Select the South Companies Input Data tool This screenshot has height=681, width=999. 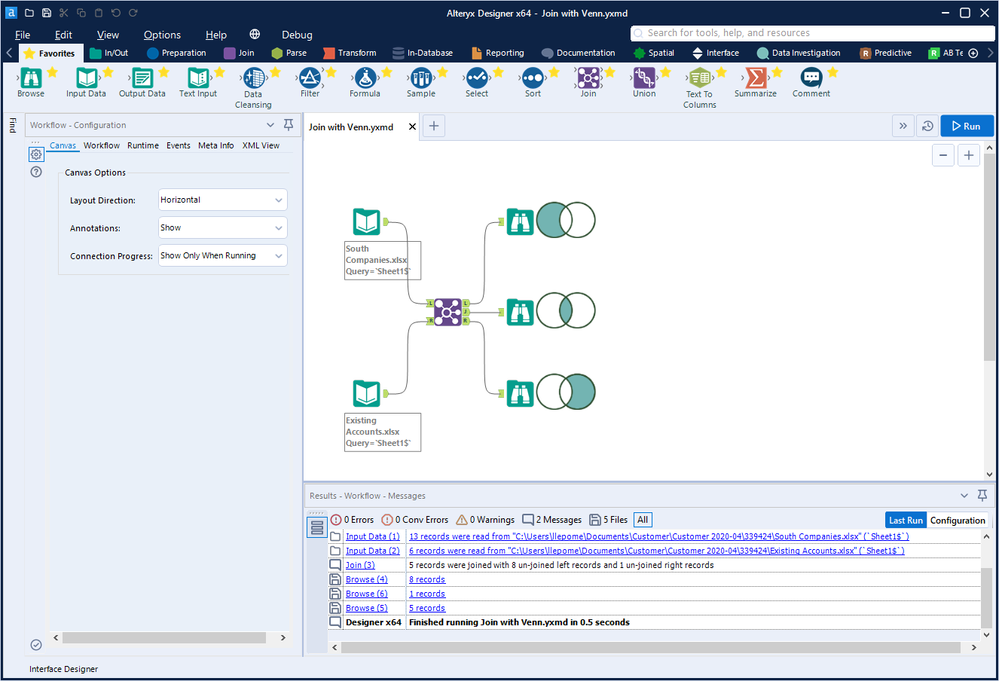coord(366,222)
